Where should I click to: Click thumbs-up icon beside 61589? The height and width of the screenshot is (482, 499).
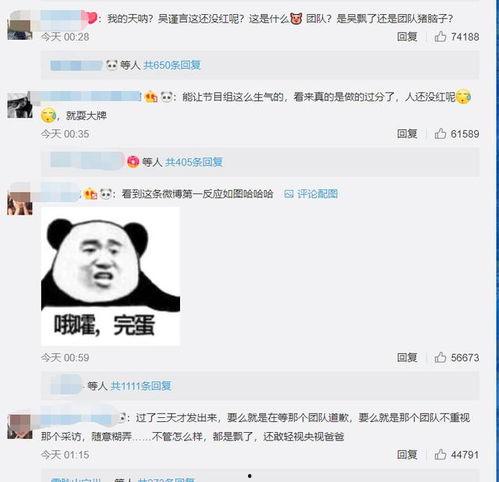pos(440,134)
